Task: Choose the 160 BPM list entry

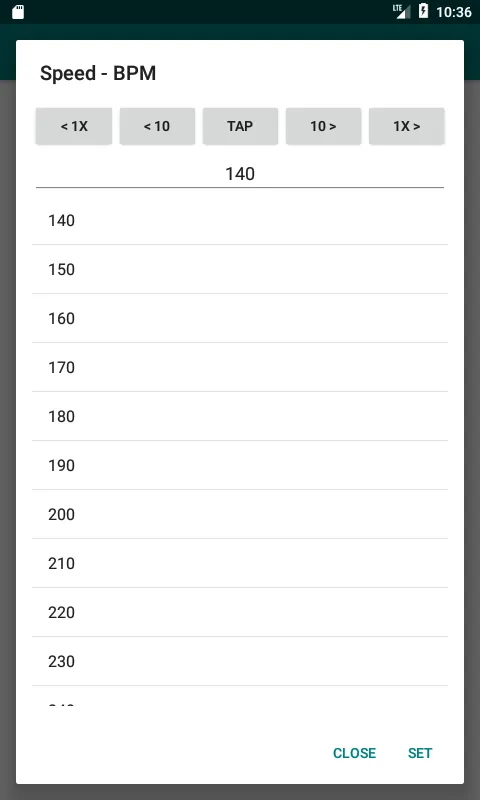Action: 240,318
